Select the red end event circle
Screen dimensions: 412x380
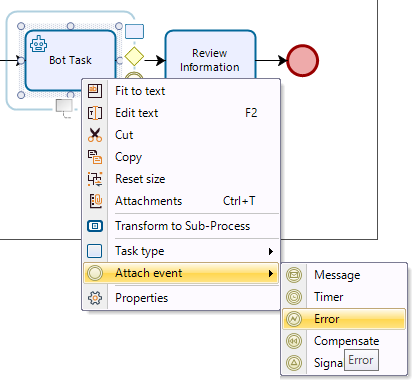(303, 61)
